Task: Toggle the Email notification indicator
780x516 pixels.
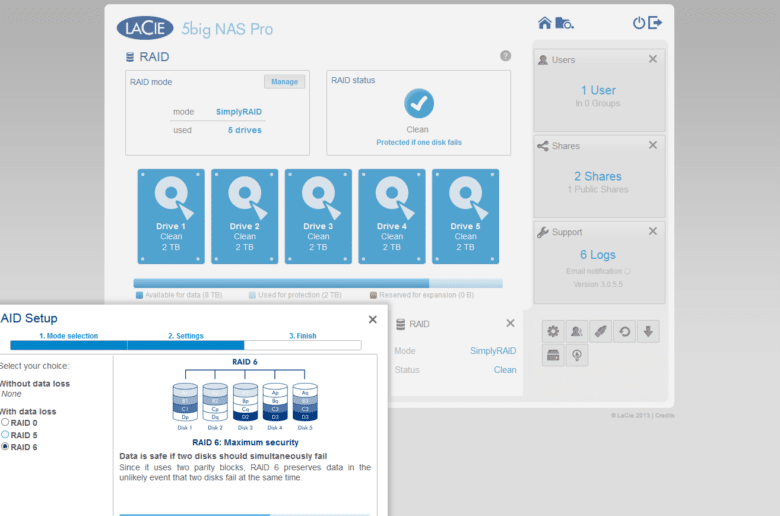Action: coord(627,271)
